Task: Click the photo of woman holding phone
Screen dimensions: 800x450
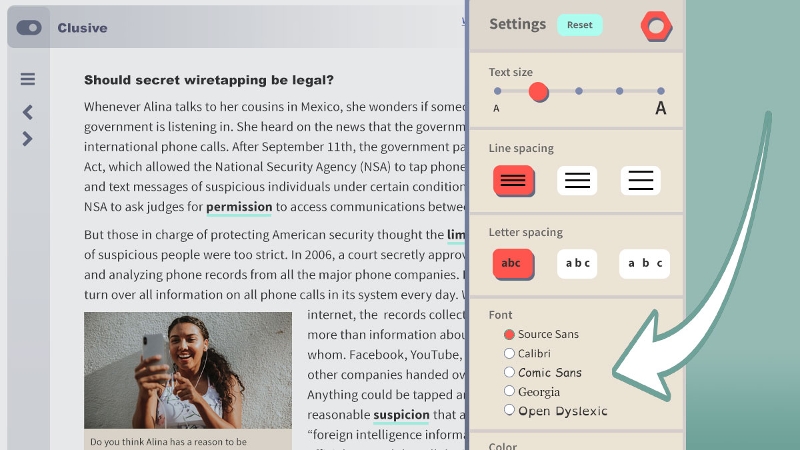Action: click(x=188, y=370)
